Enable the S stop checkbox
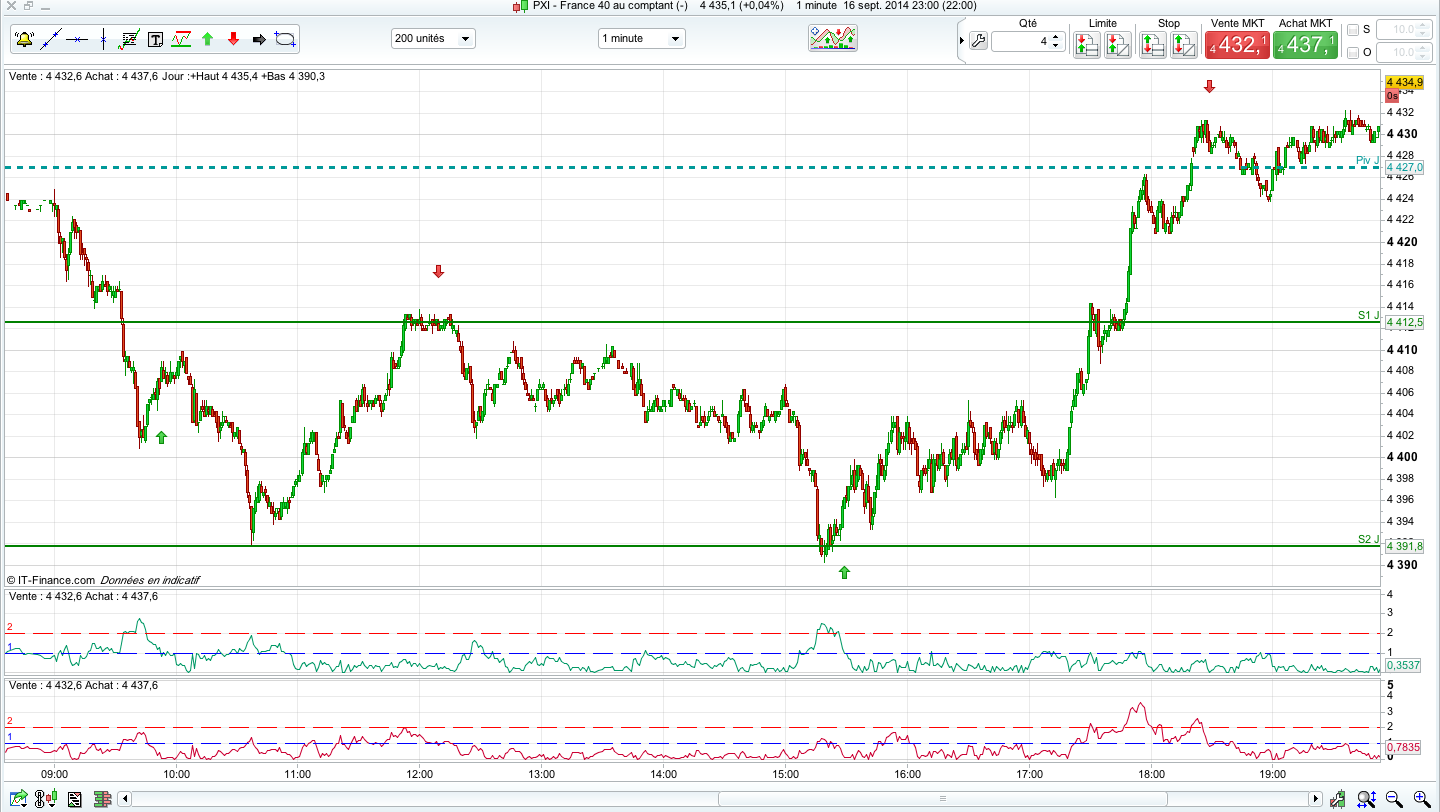Image resolution: width=1440 pixels, height=812 pixels. [x=1353, y=30]
